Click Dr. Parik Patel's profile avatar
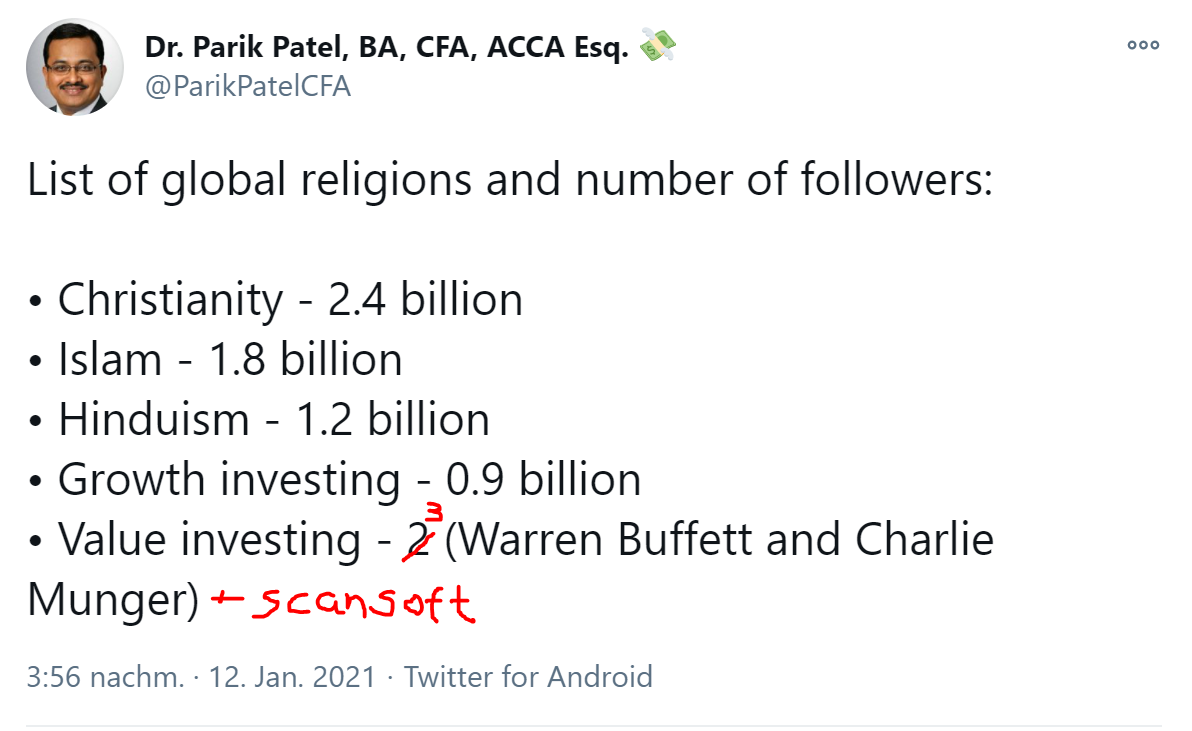The image size is (1192, 731). click(74, 66)
